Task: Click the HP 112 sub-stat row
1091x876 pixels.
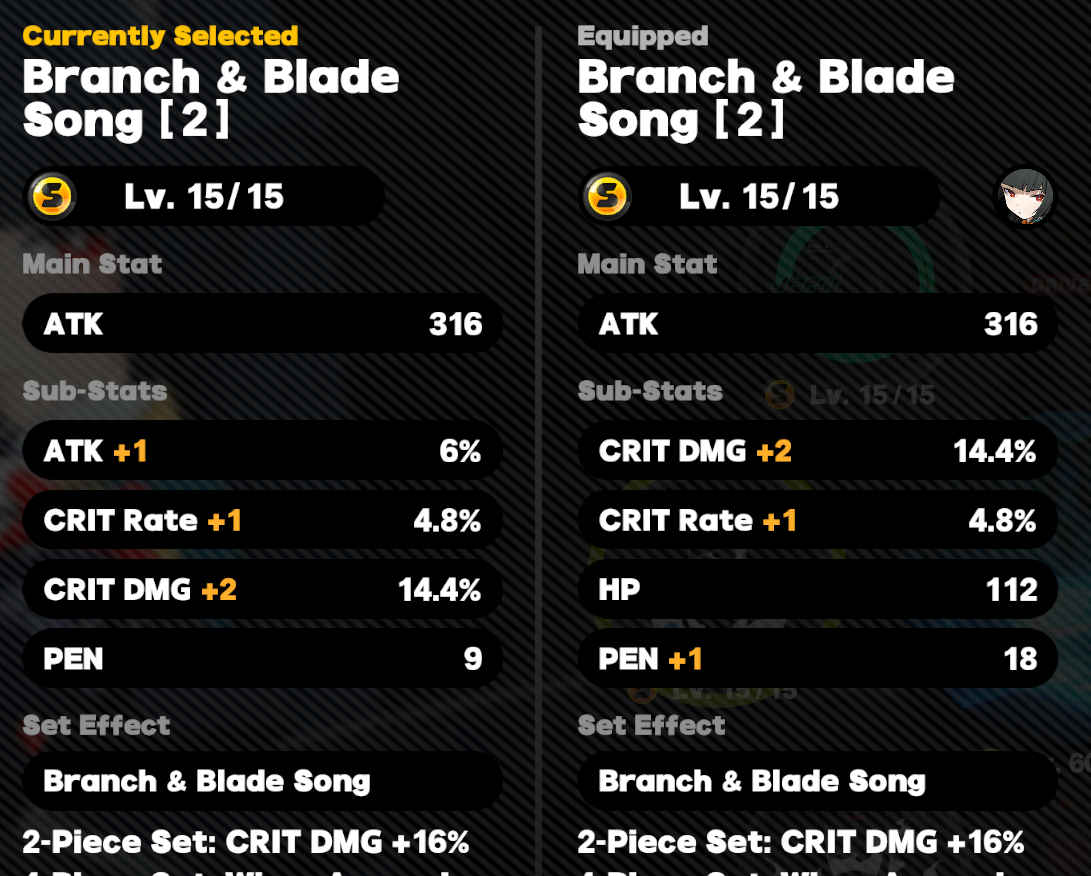Action: tap(818, 589)
